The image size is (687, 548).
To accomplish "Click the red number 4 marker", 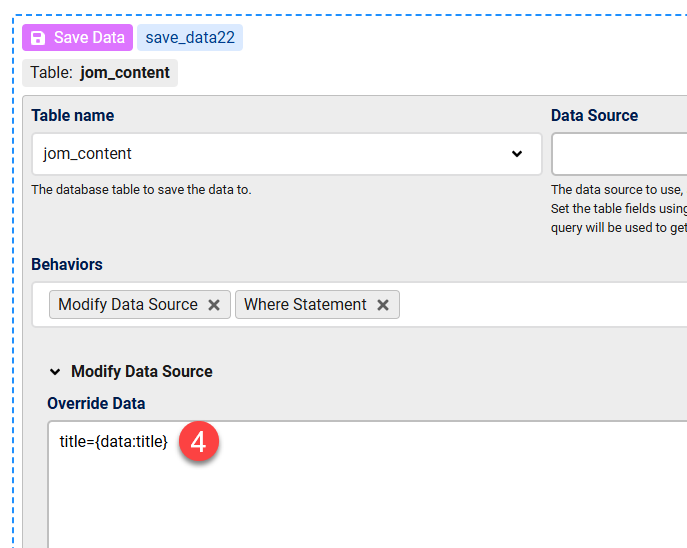I will (198, 442).
